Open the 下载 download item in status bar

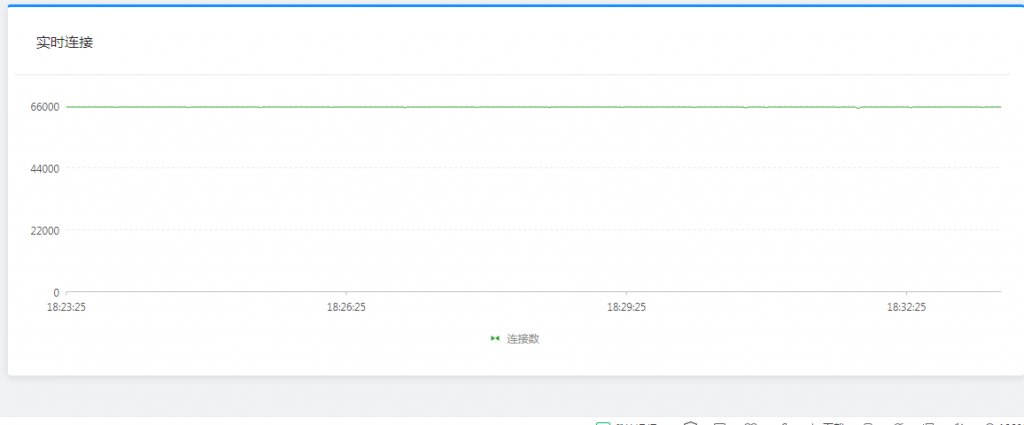(832, 423)
